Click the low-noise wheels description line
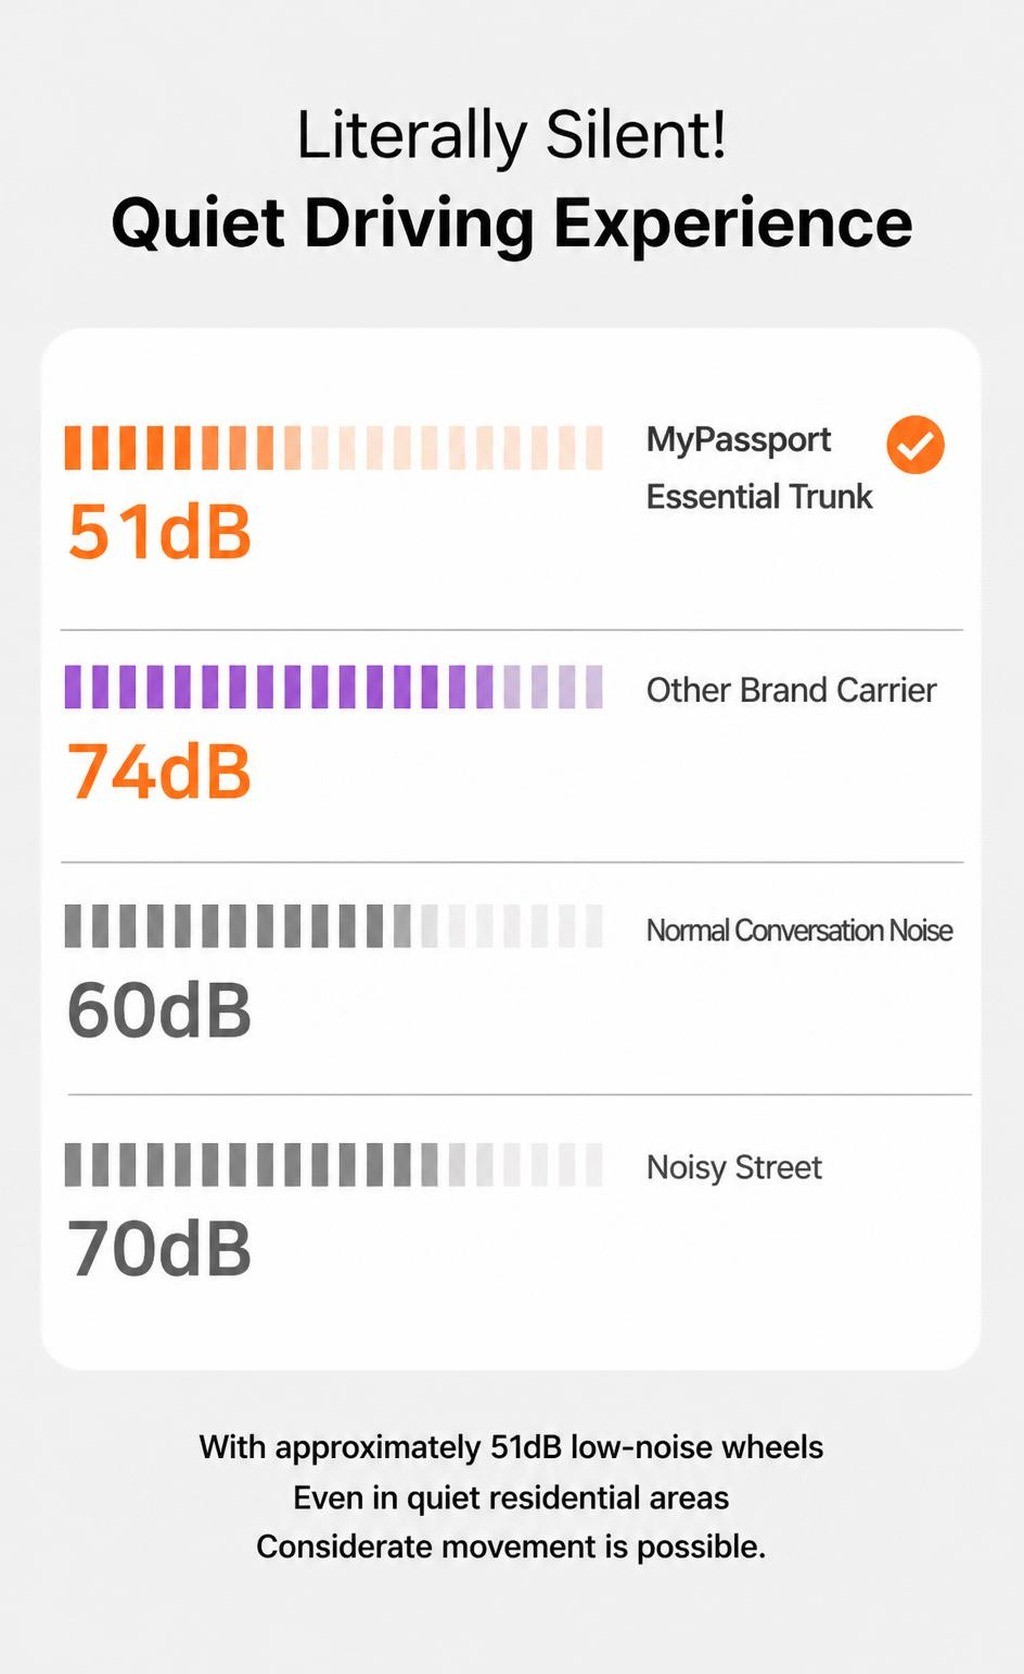The height and width of the screenshot is (1674, 1024). [x=511, y=1448]
